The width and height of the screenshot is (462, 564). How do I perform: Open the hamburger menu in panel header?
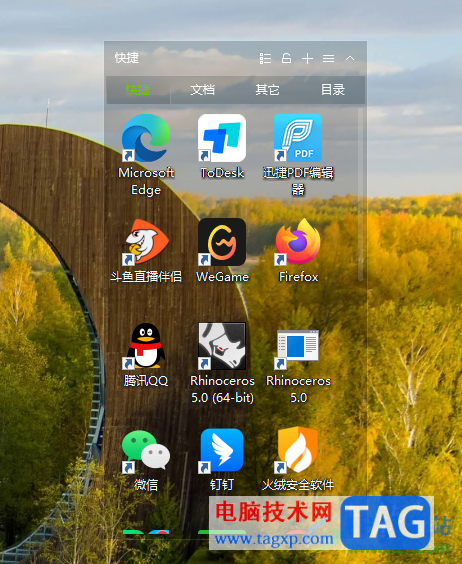(329, 58)
